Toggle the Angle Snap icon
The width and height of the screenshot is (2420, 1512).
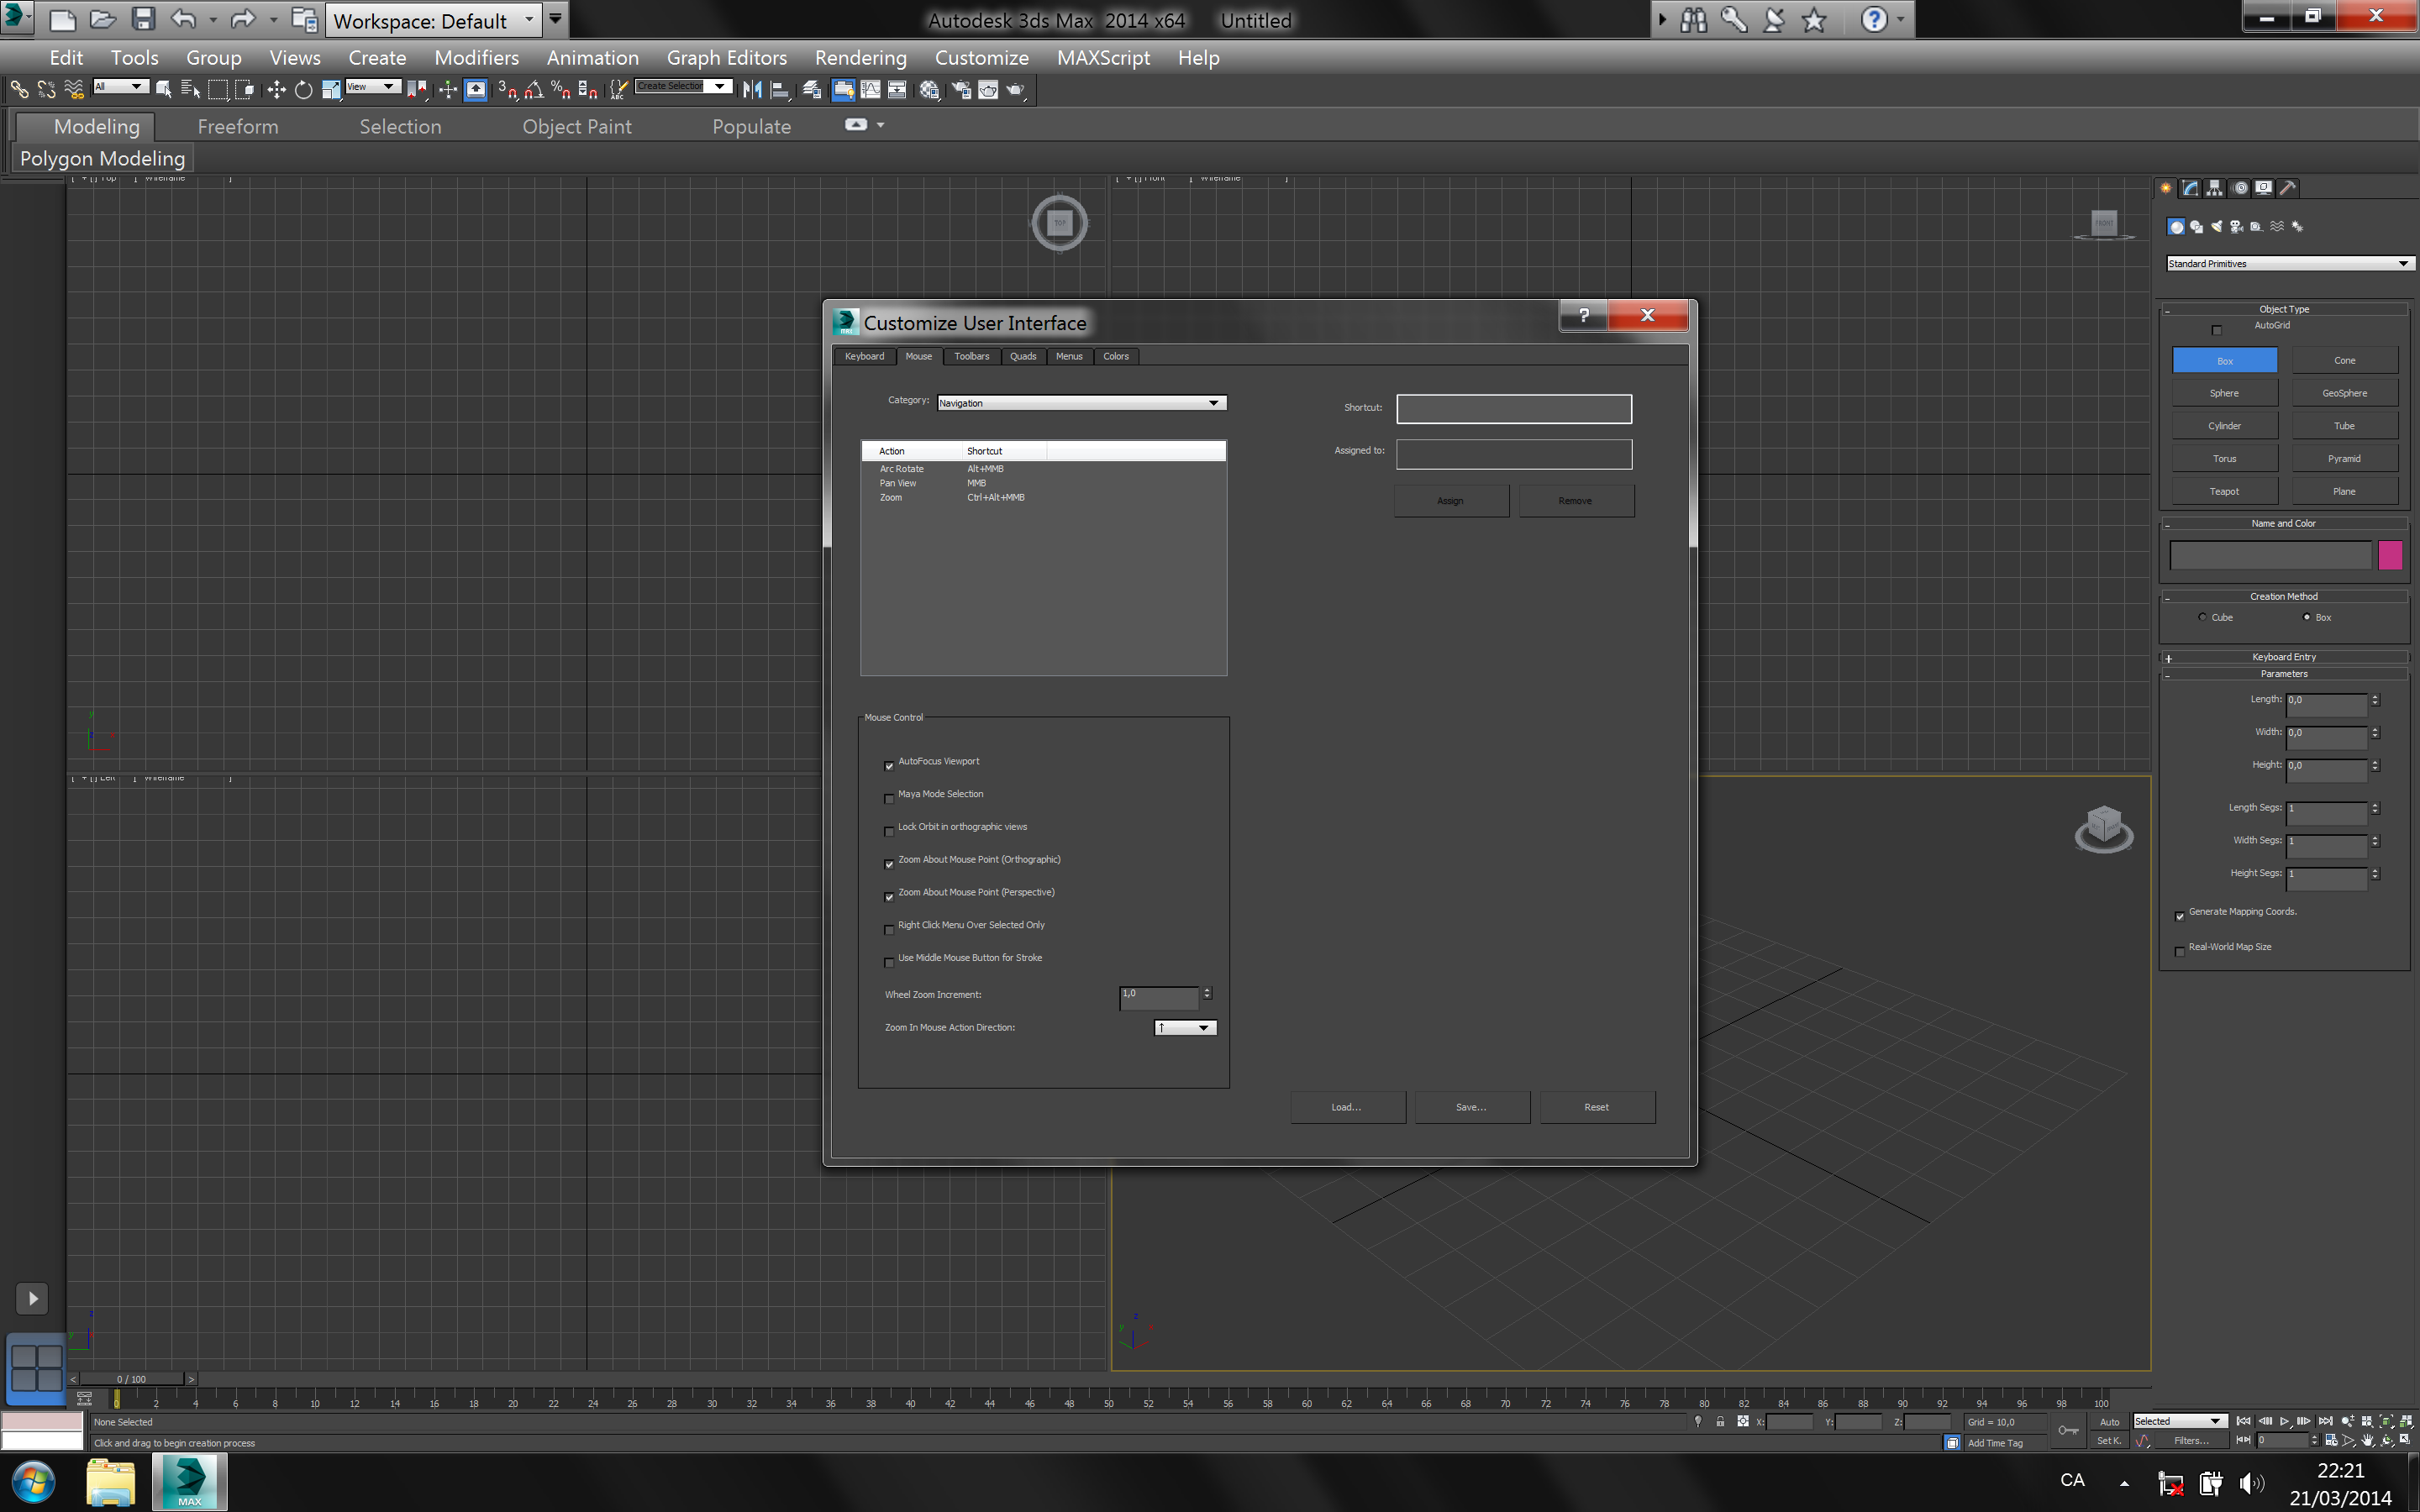coord(534,90)
